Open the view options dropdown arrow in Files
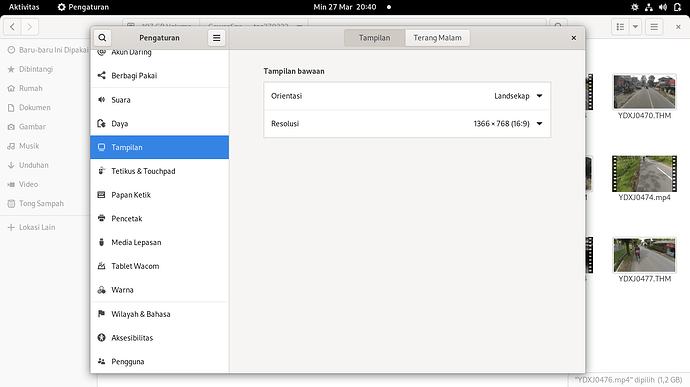Viewport: 690px width, 387px height. [x=635, y=27]
